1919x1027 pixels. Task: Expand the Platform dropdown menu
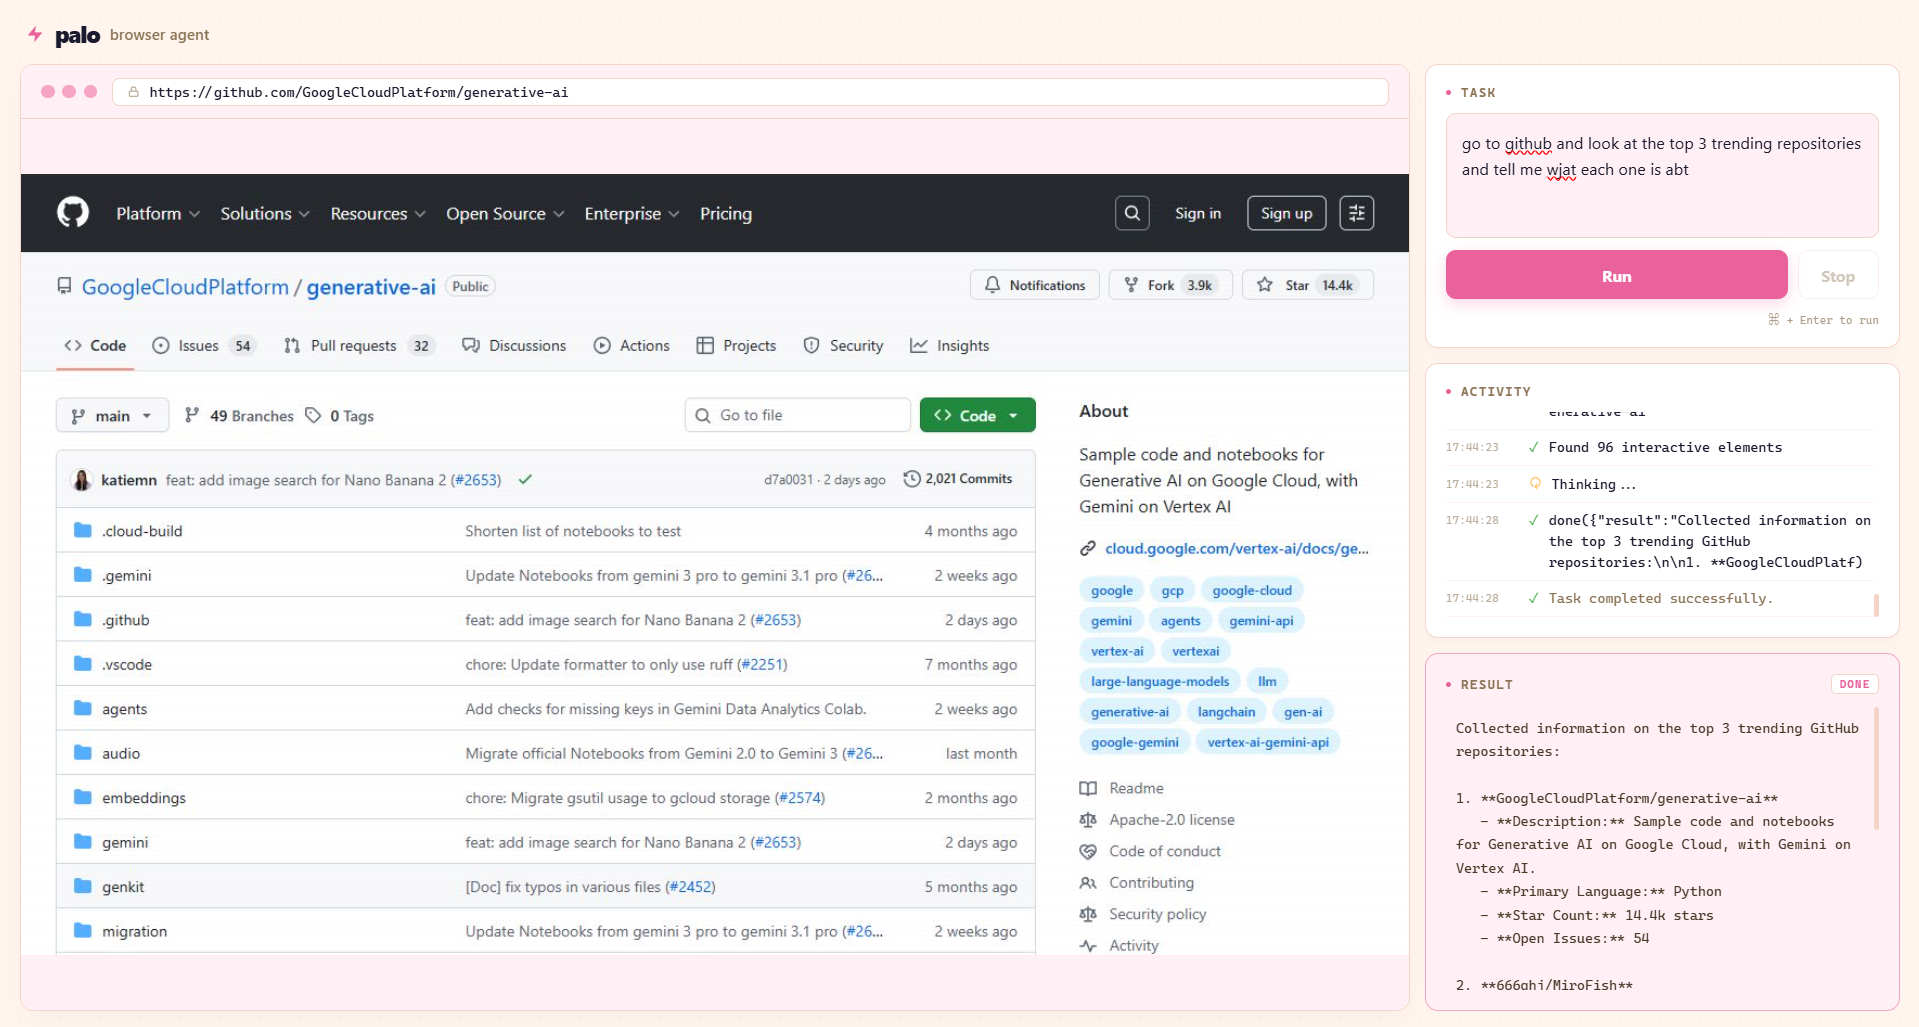coord(158,214)
